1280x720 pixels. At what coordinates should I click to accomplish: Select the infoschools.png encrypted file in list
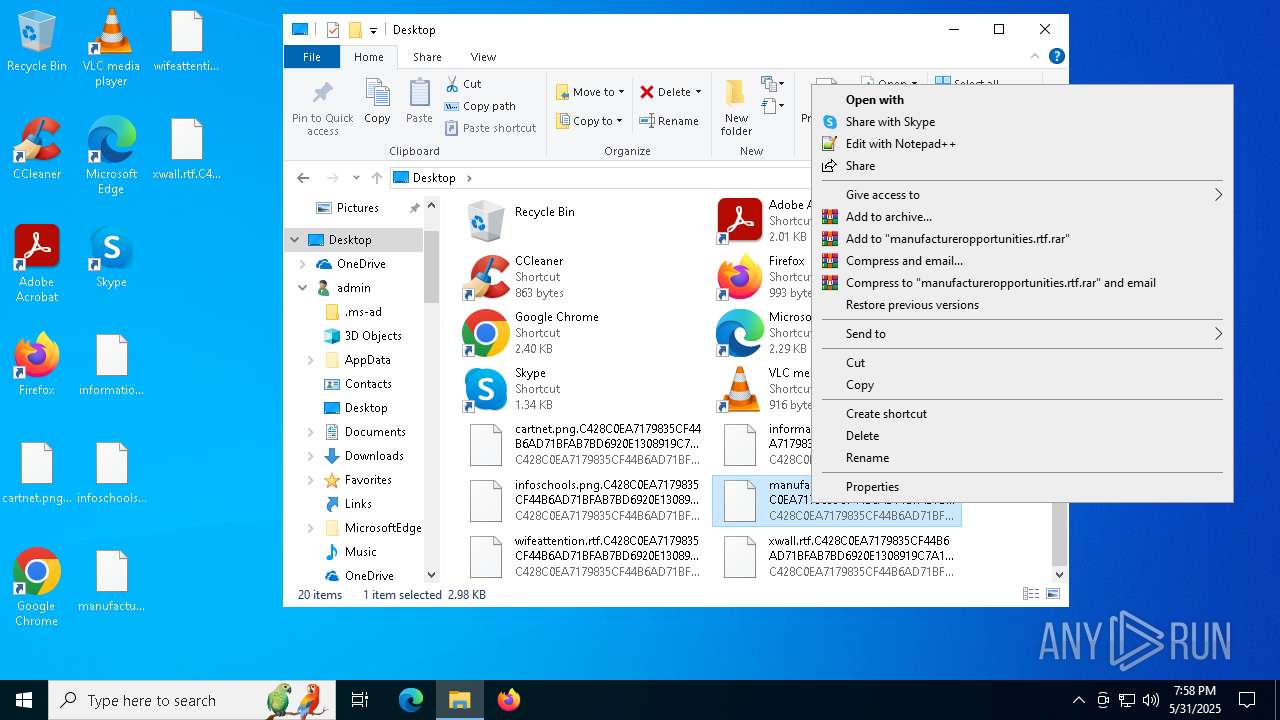[x=584, y=501]
